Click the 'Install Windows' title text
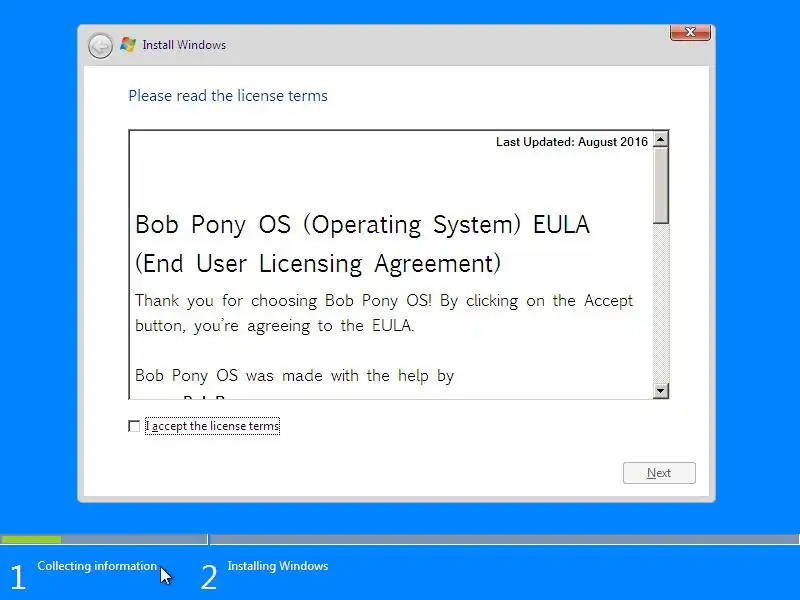The width and height of the screenshot is (800, 600). pos(184,45)
